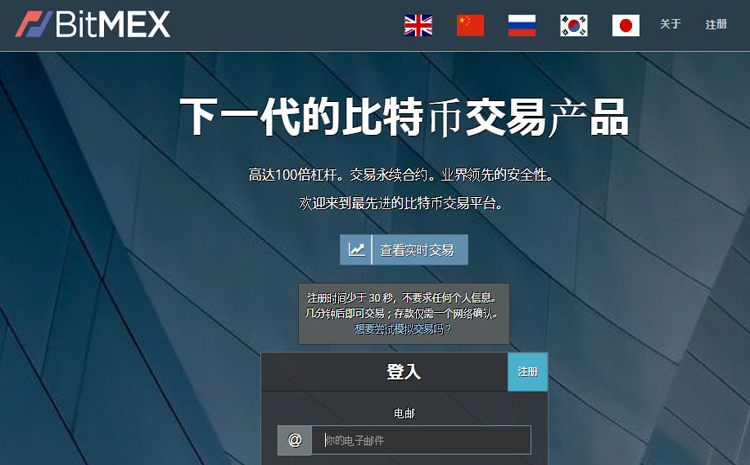This screenshot has width=750, height=465.
Task: Open the 想要尝试模拟交易吗？ link
Action: [x=403, y=329]
